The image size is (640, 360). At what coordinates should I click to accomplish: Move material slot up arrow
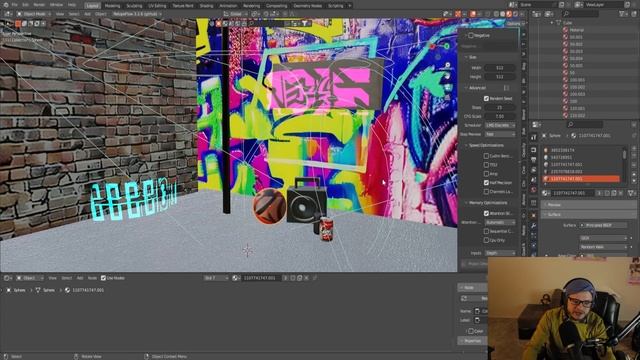click(634, 175)
